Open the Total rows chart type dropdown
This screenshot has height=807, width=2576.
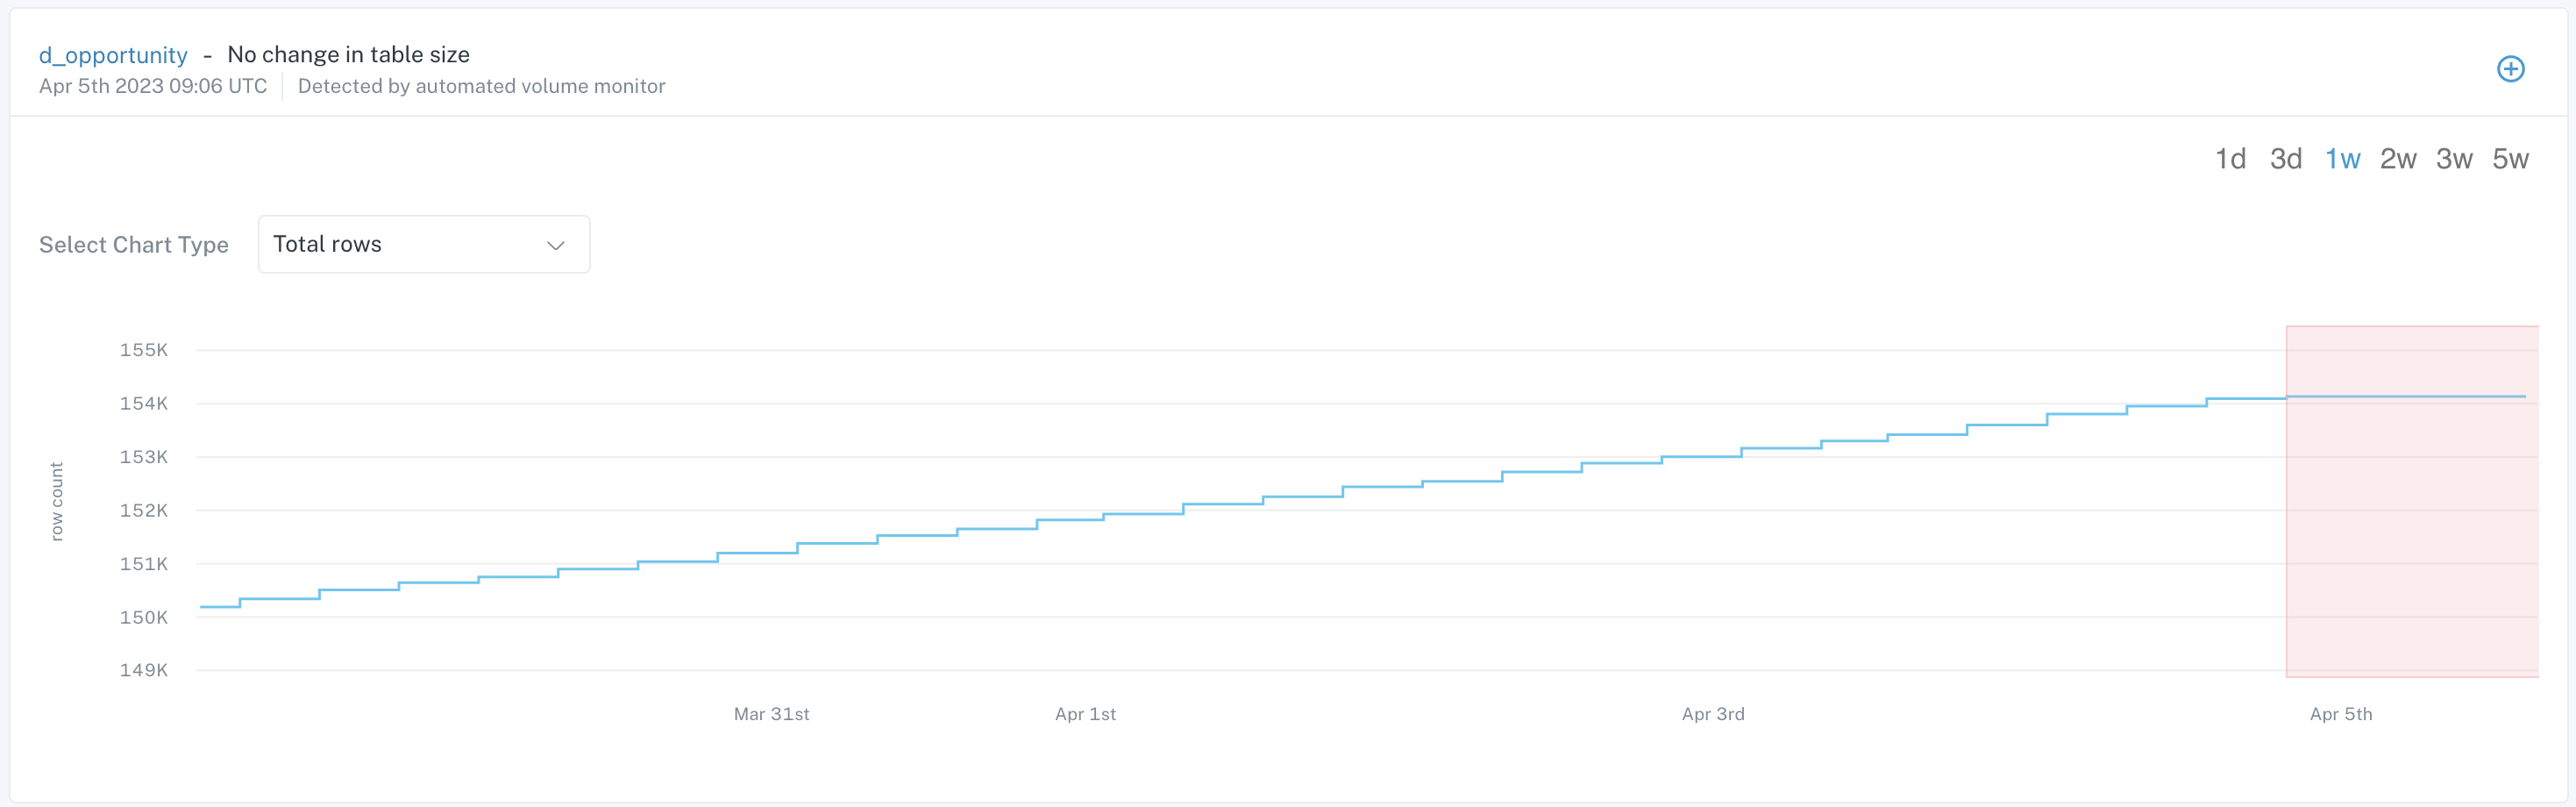point(424,244)
